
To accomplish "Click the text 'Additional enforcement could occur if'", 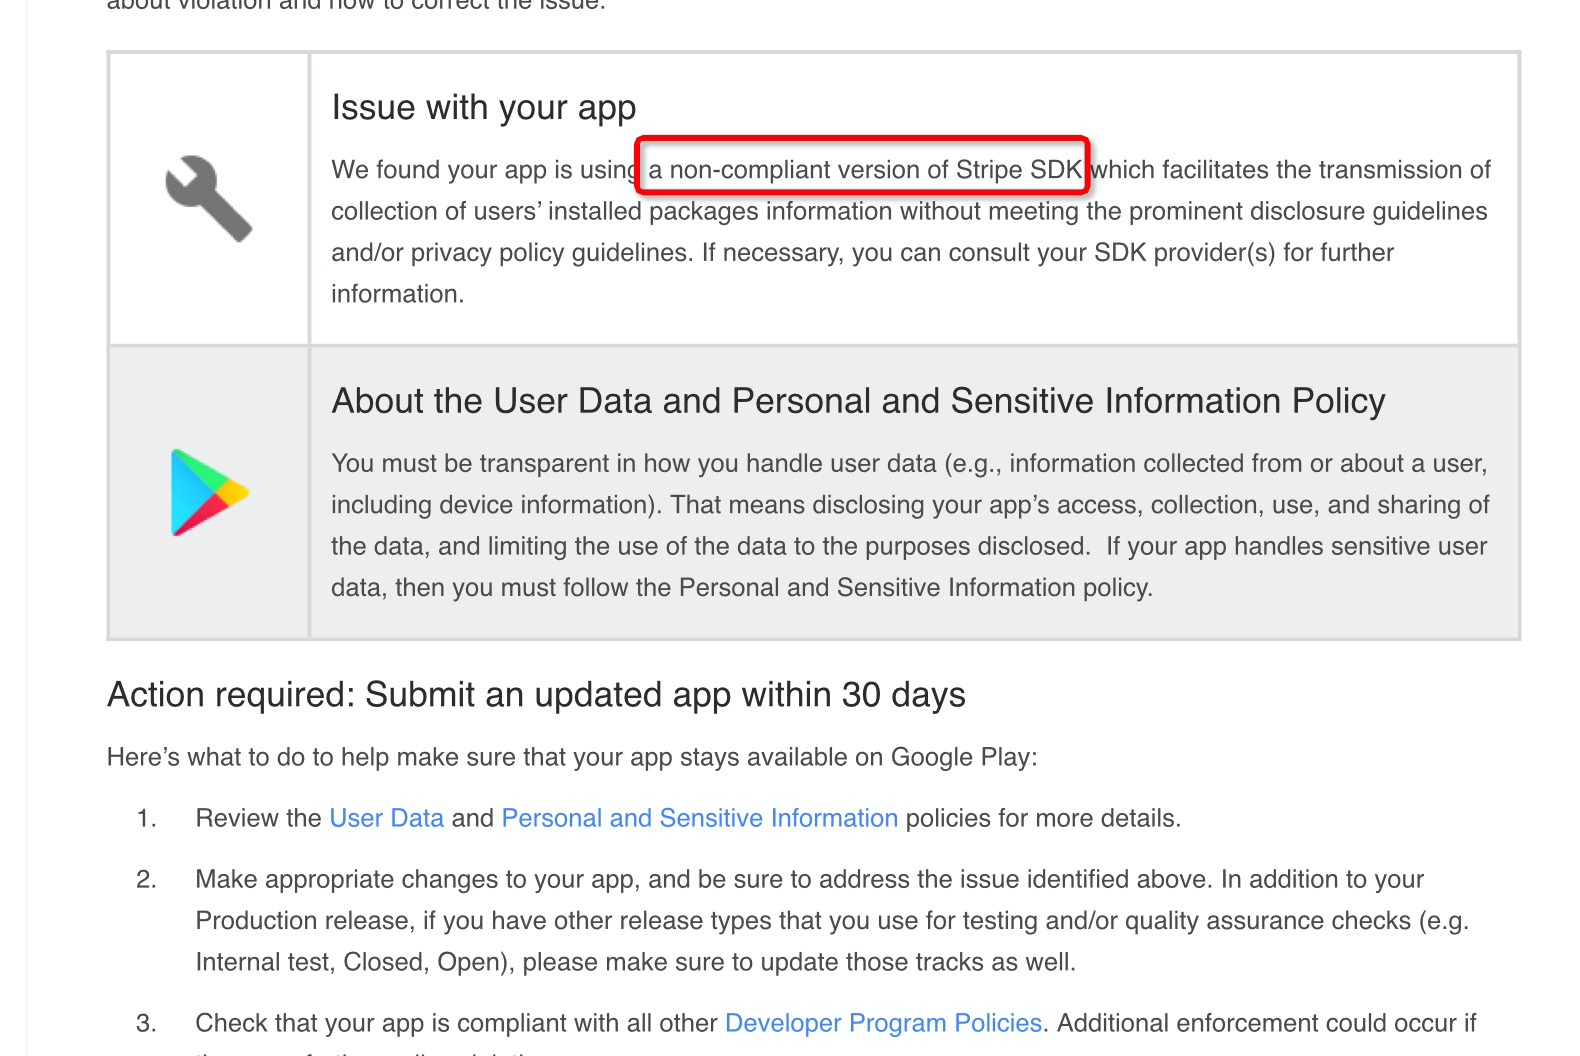I will pos(1266,1023).
